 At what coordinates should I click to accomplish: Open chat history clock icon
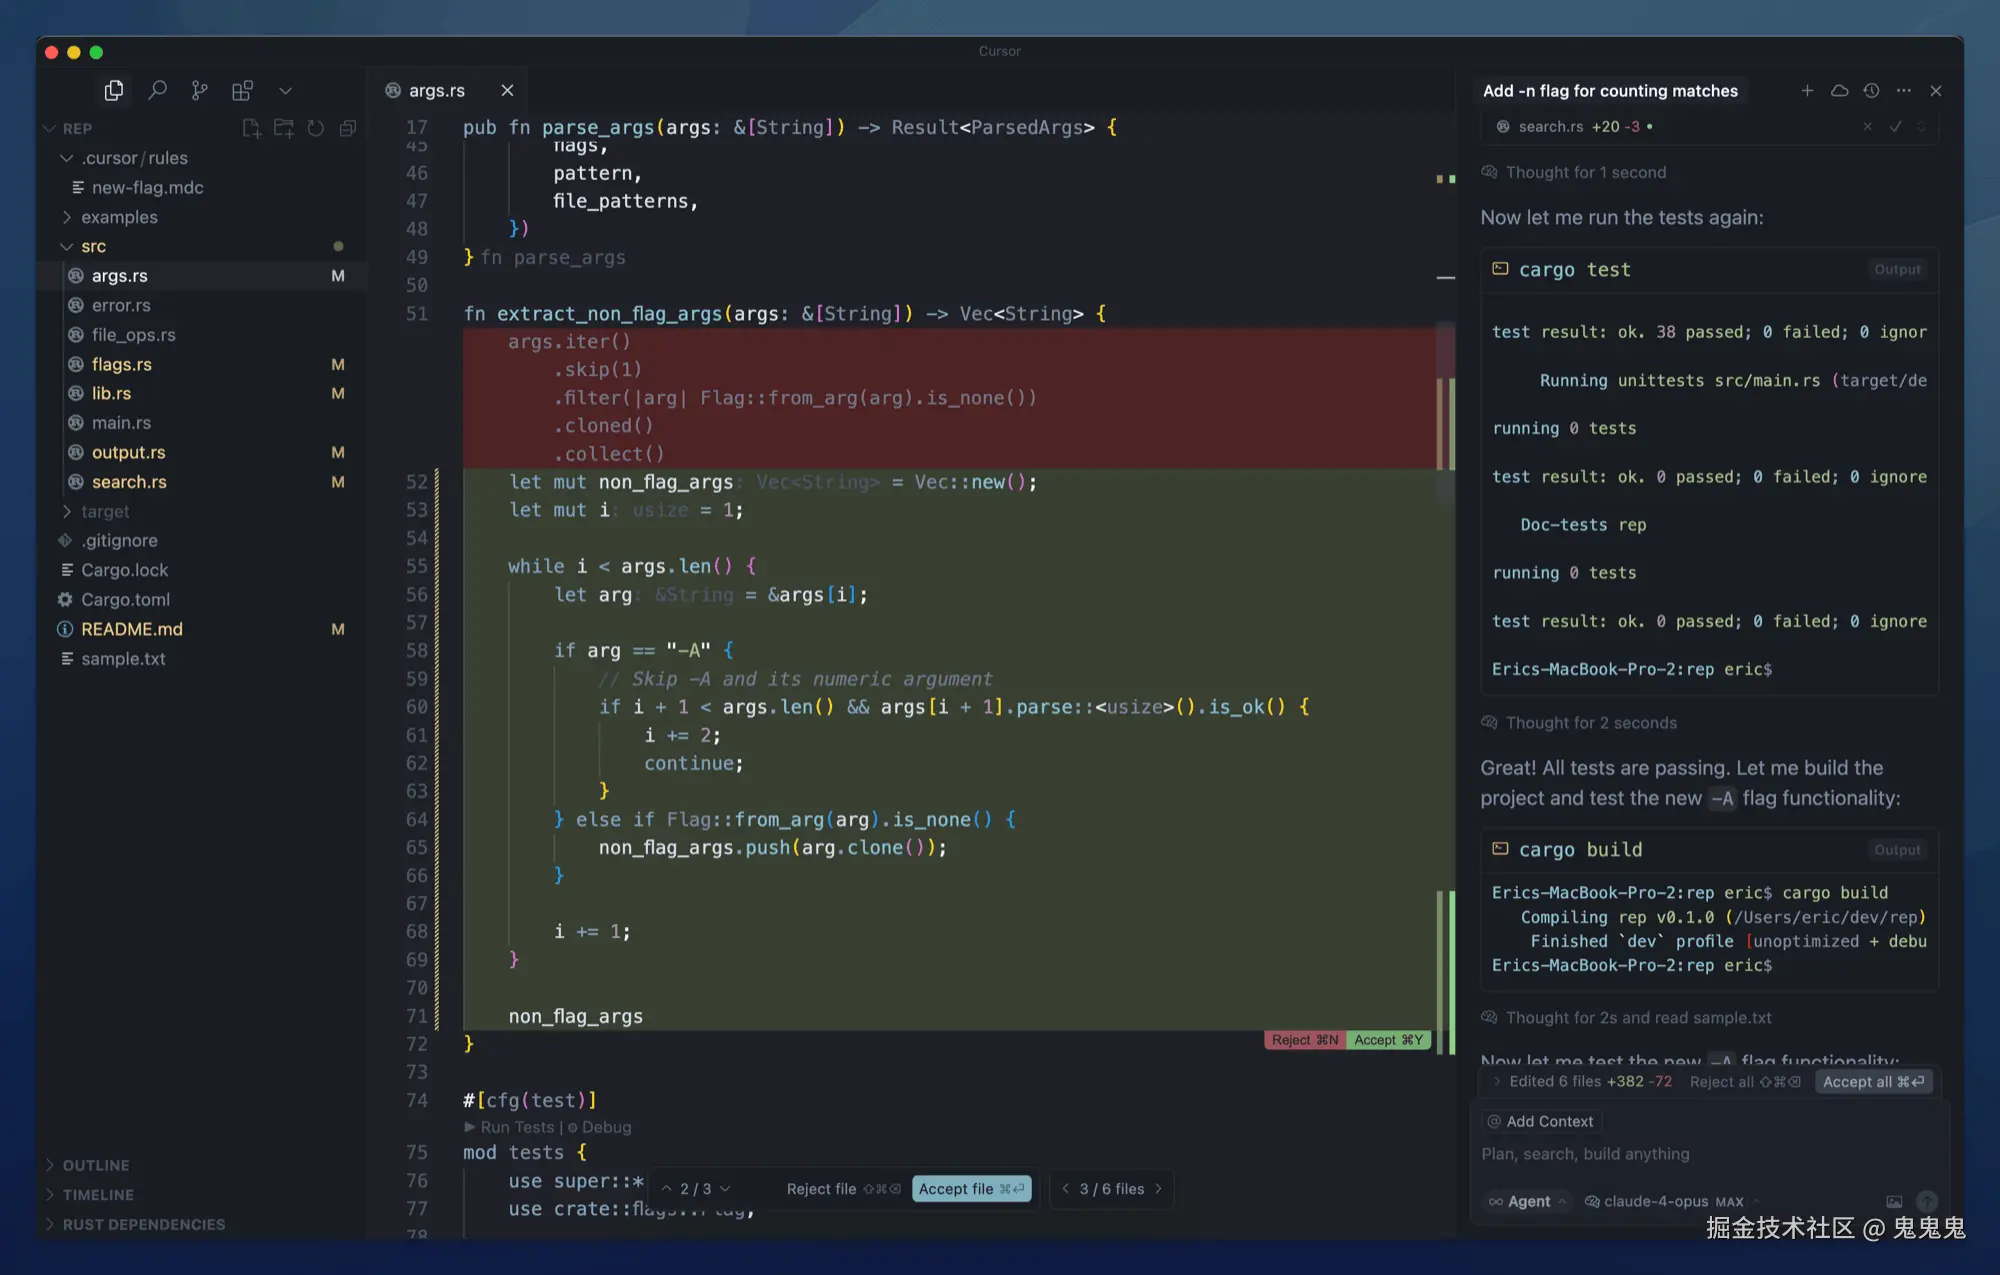coord(1871,91)
